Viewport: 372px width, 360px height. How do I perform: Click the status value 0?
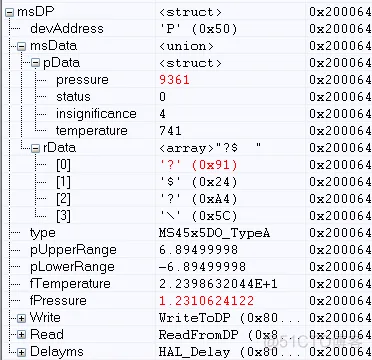(163, 97)
